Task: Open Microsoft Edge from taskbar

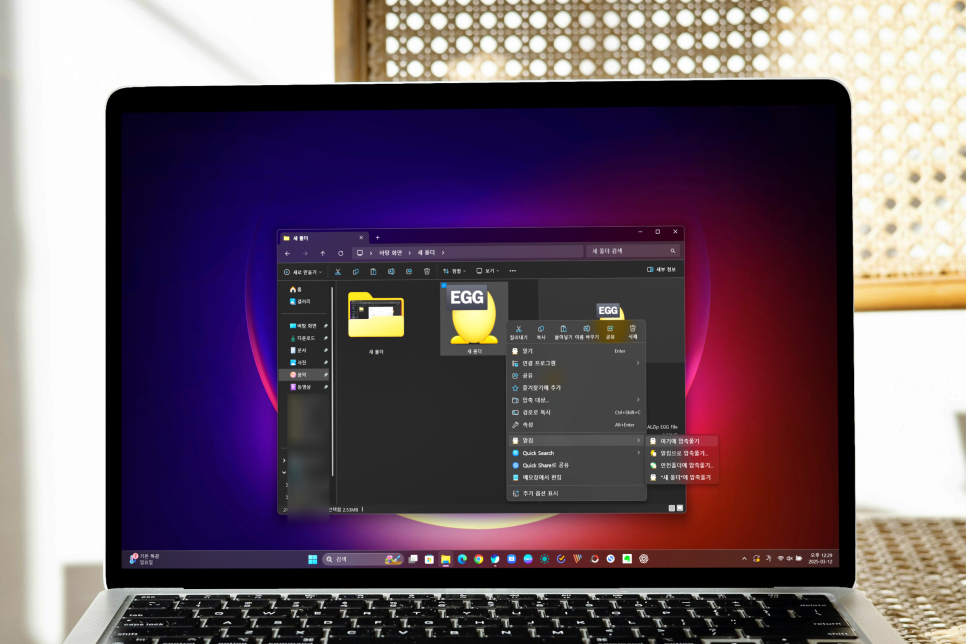Action: pos(462,559)
